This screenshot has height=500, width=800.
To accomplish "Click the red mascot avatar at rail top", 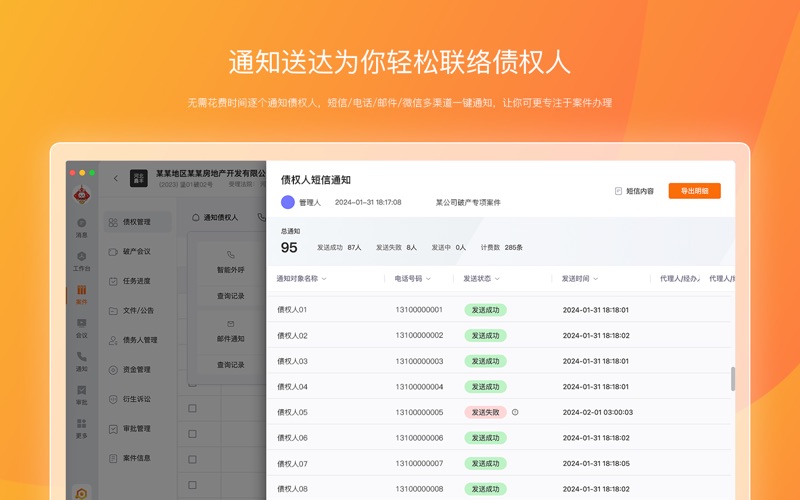I will (82, 194).
